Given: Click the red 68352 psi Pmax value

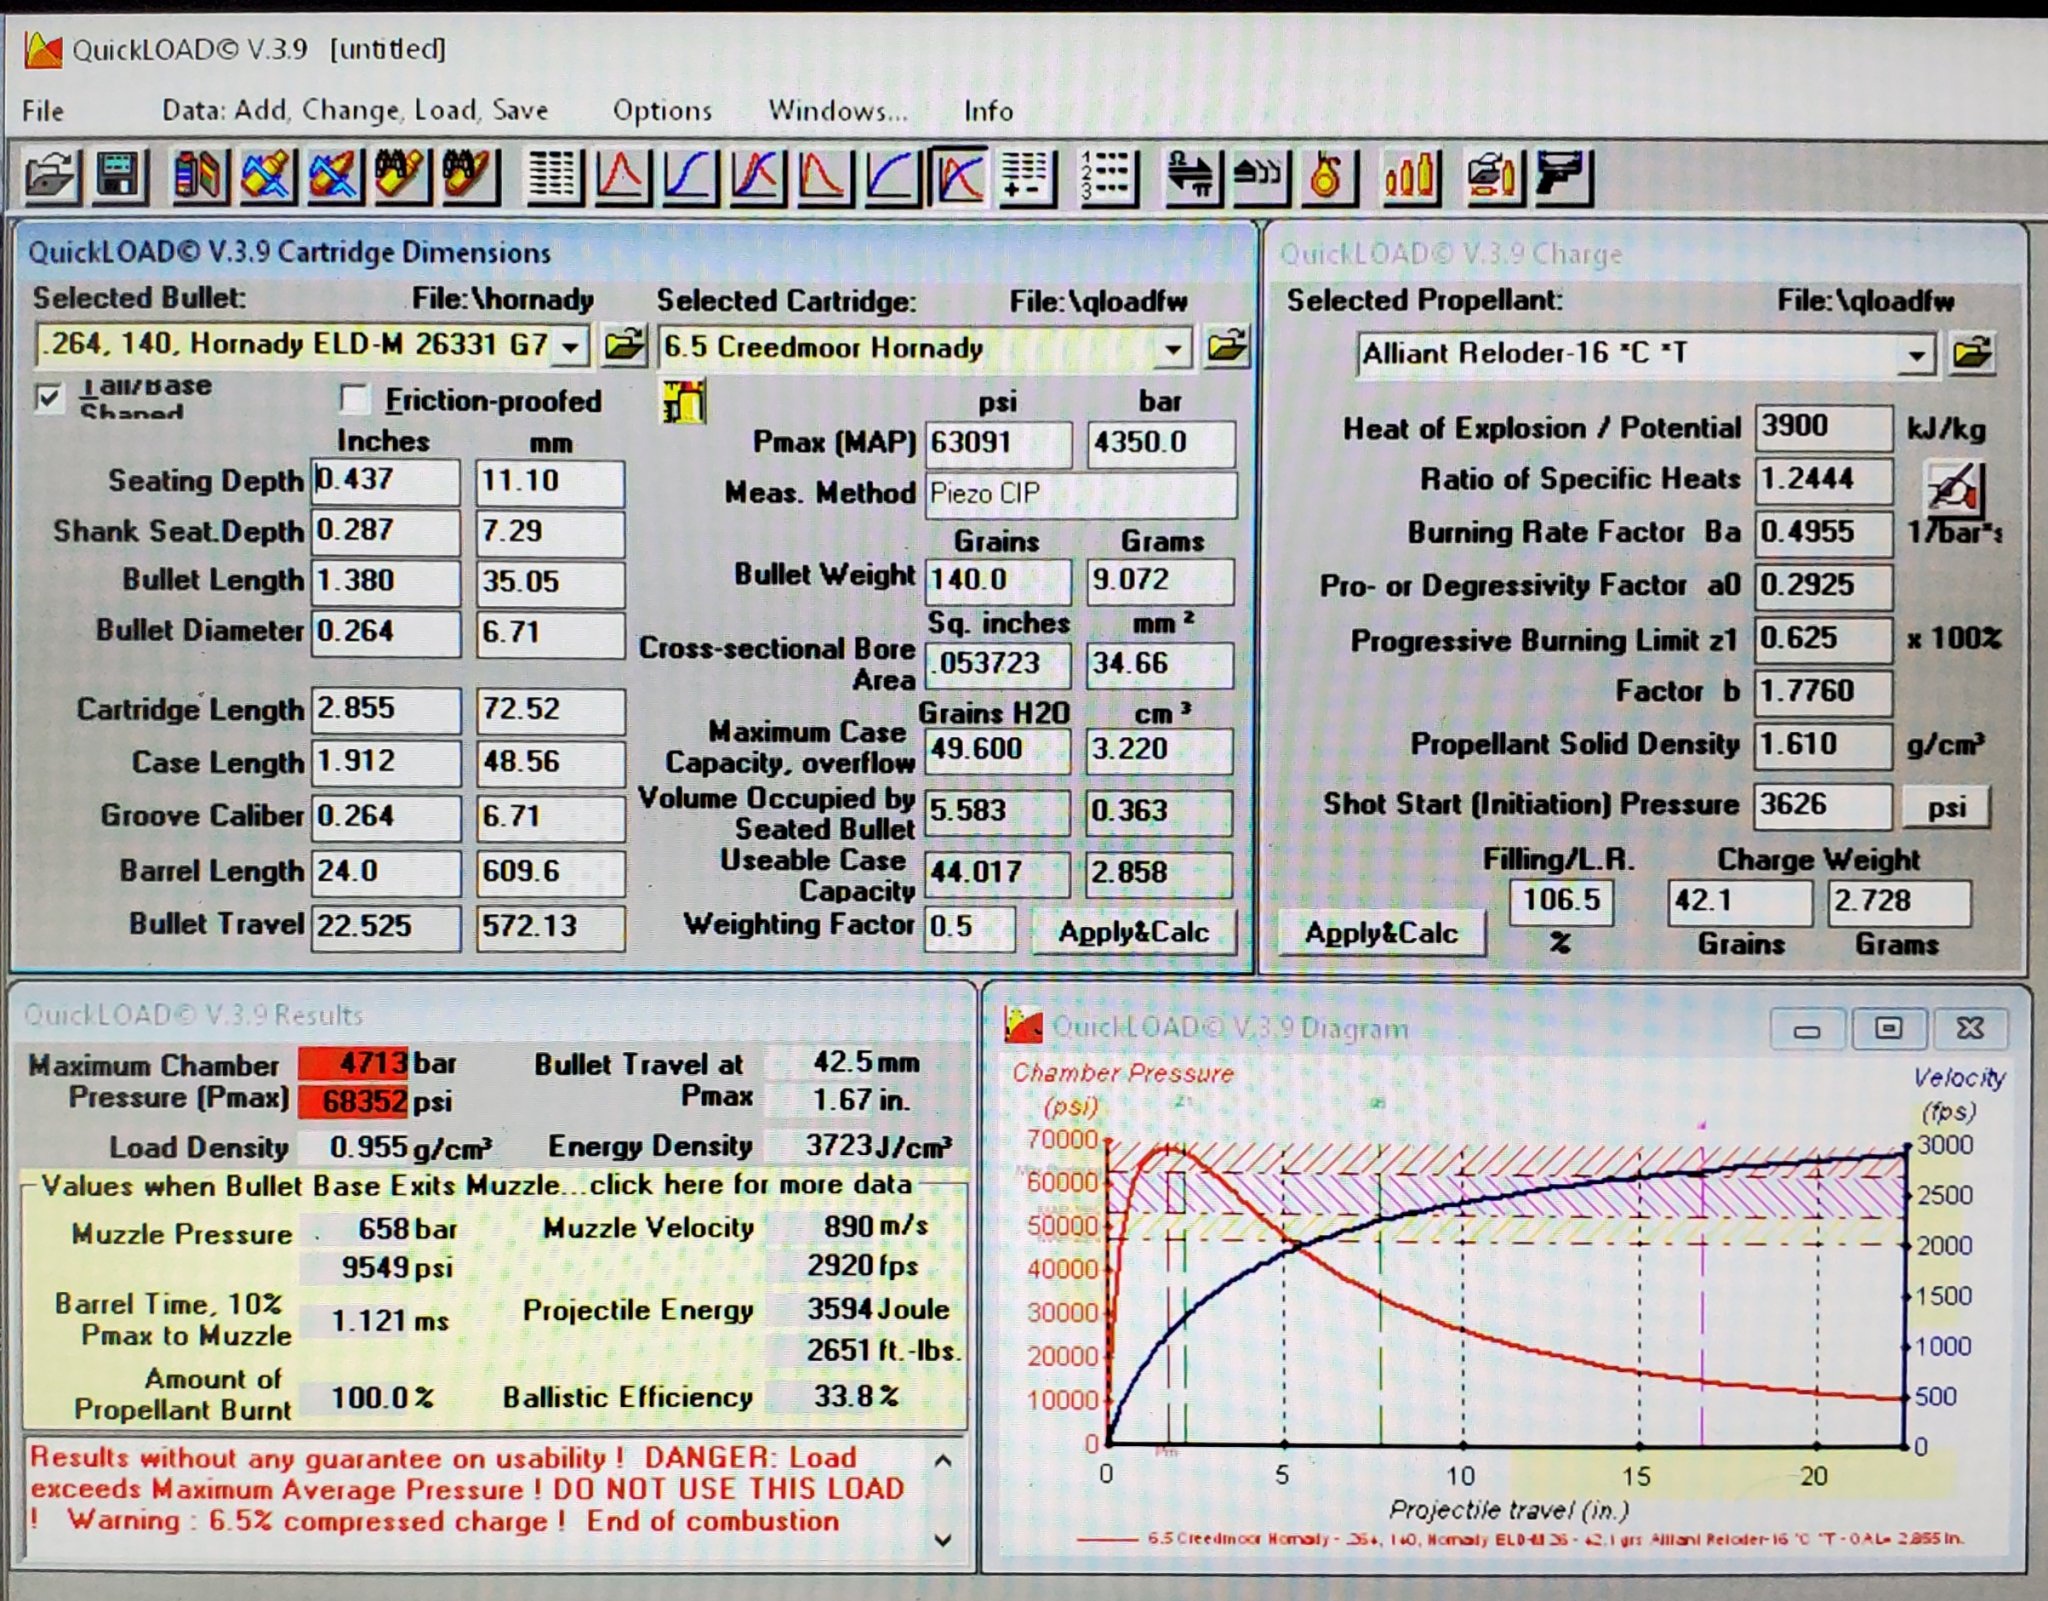Looking at the screenshot, I should (x=353, y=1101).
